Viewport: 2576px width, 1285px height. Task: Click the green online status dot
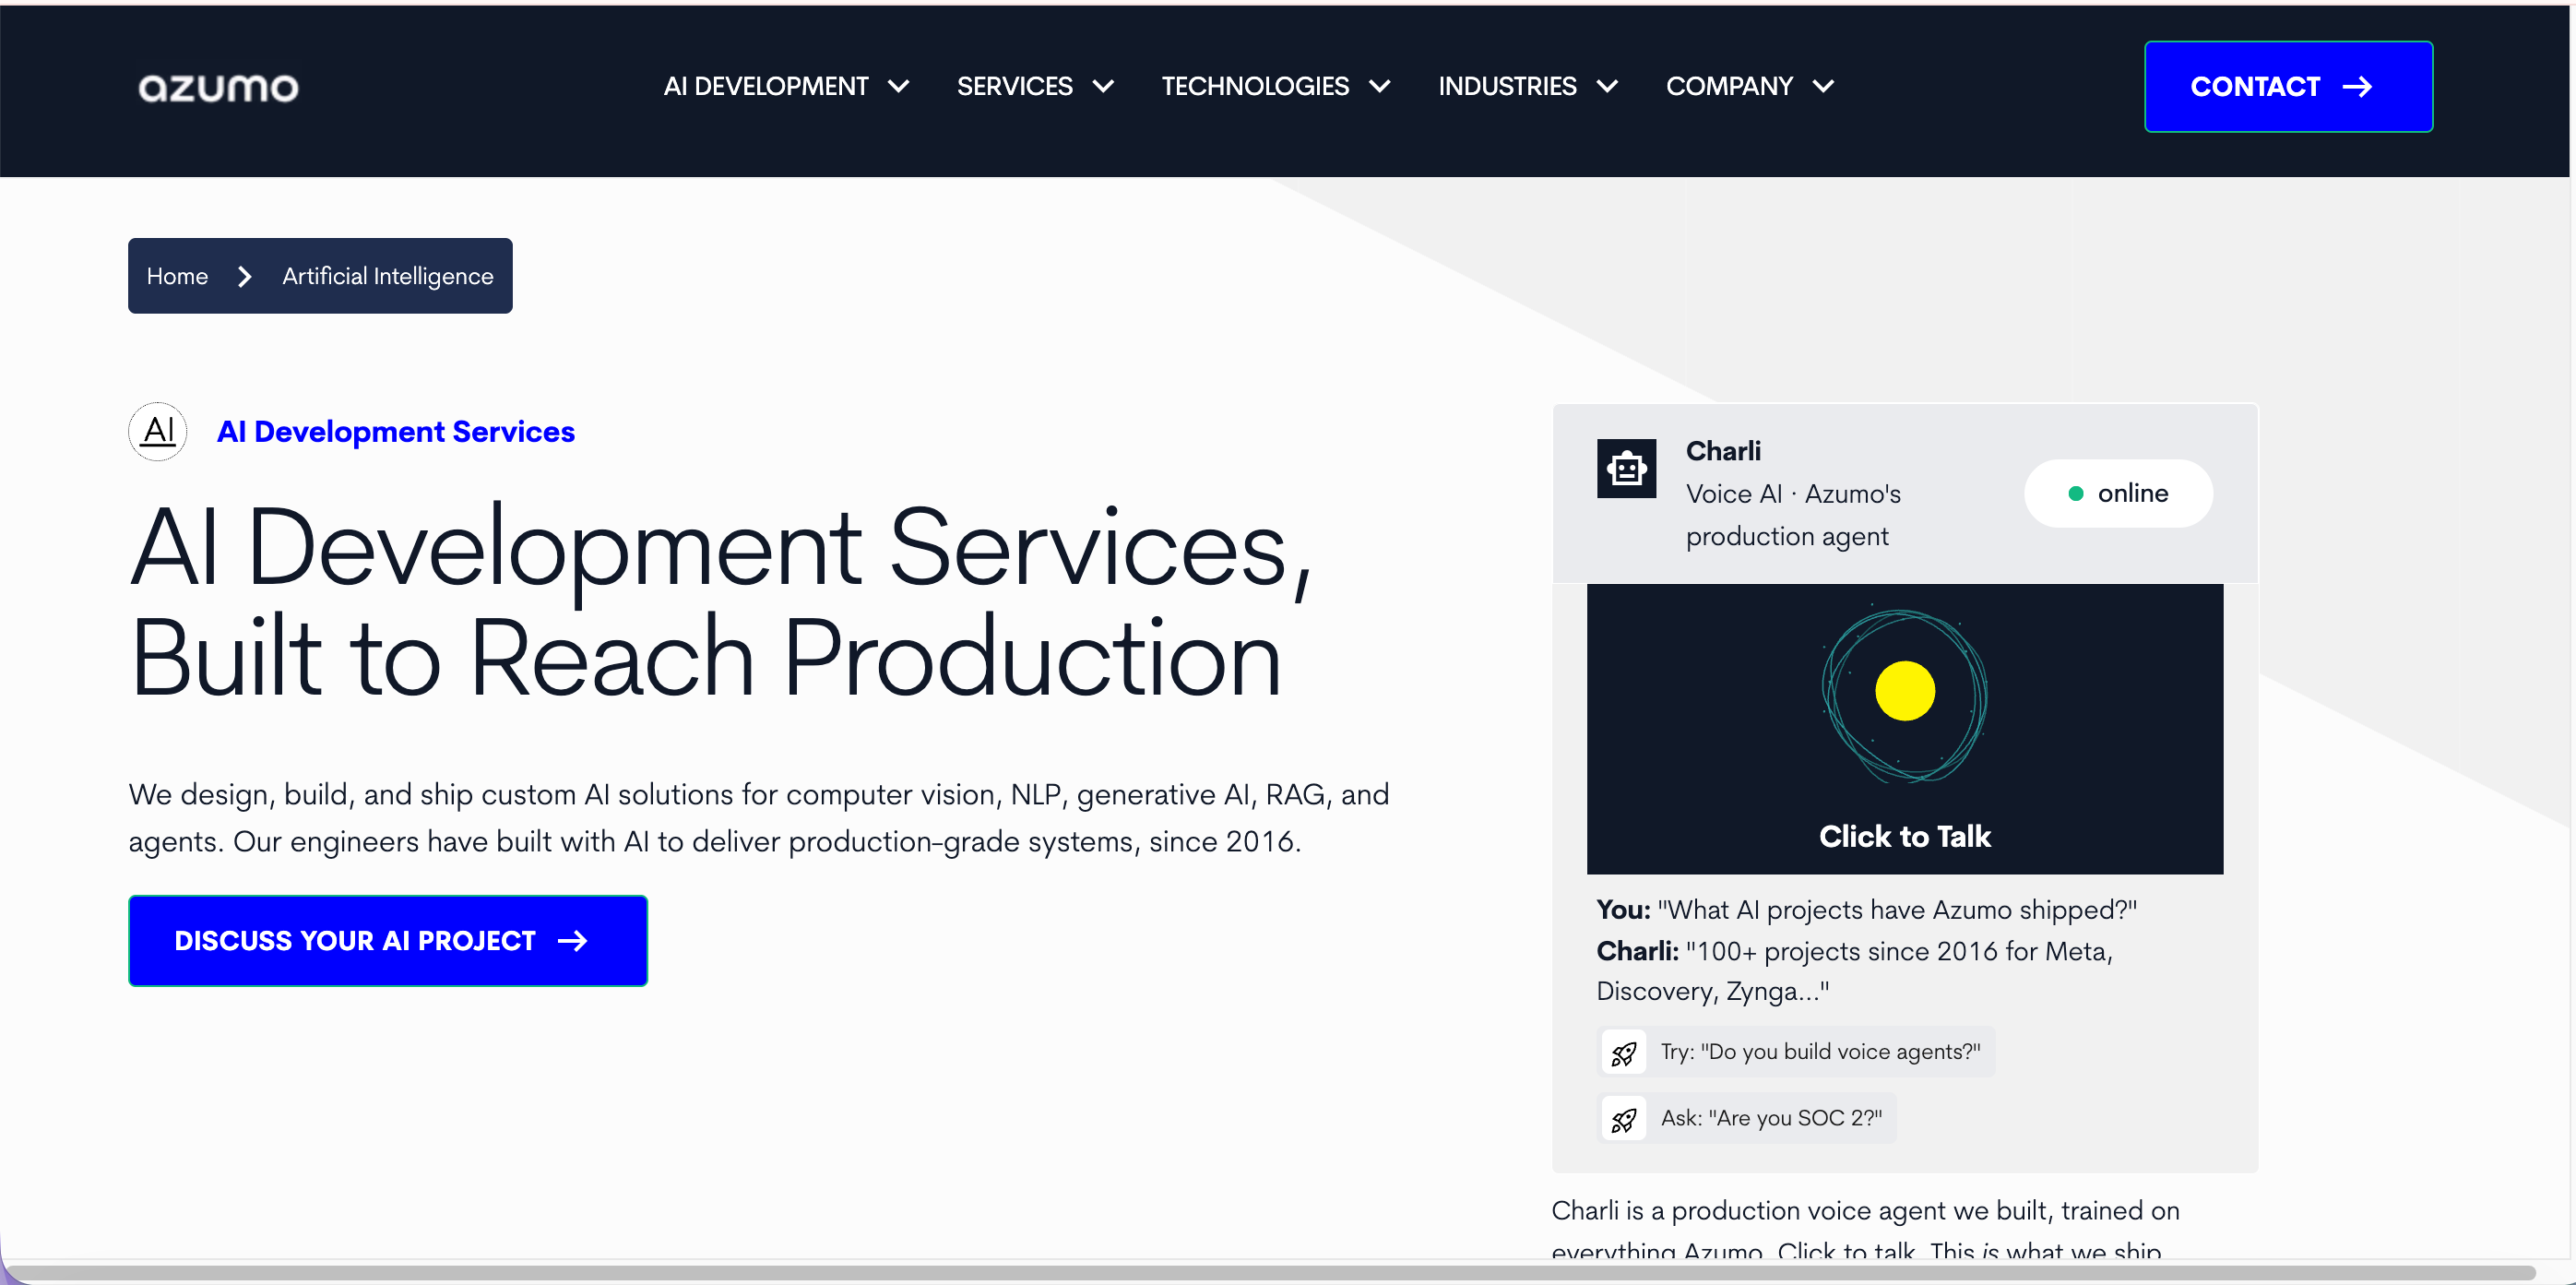click(2076, 493)
